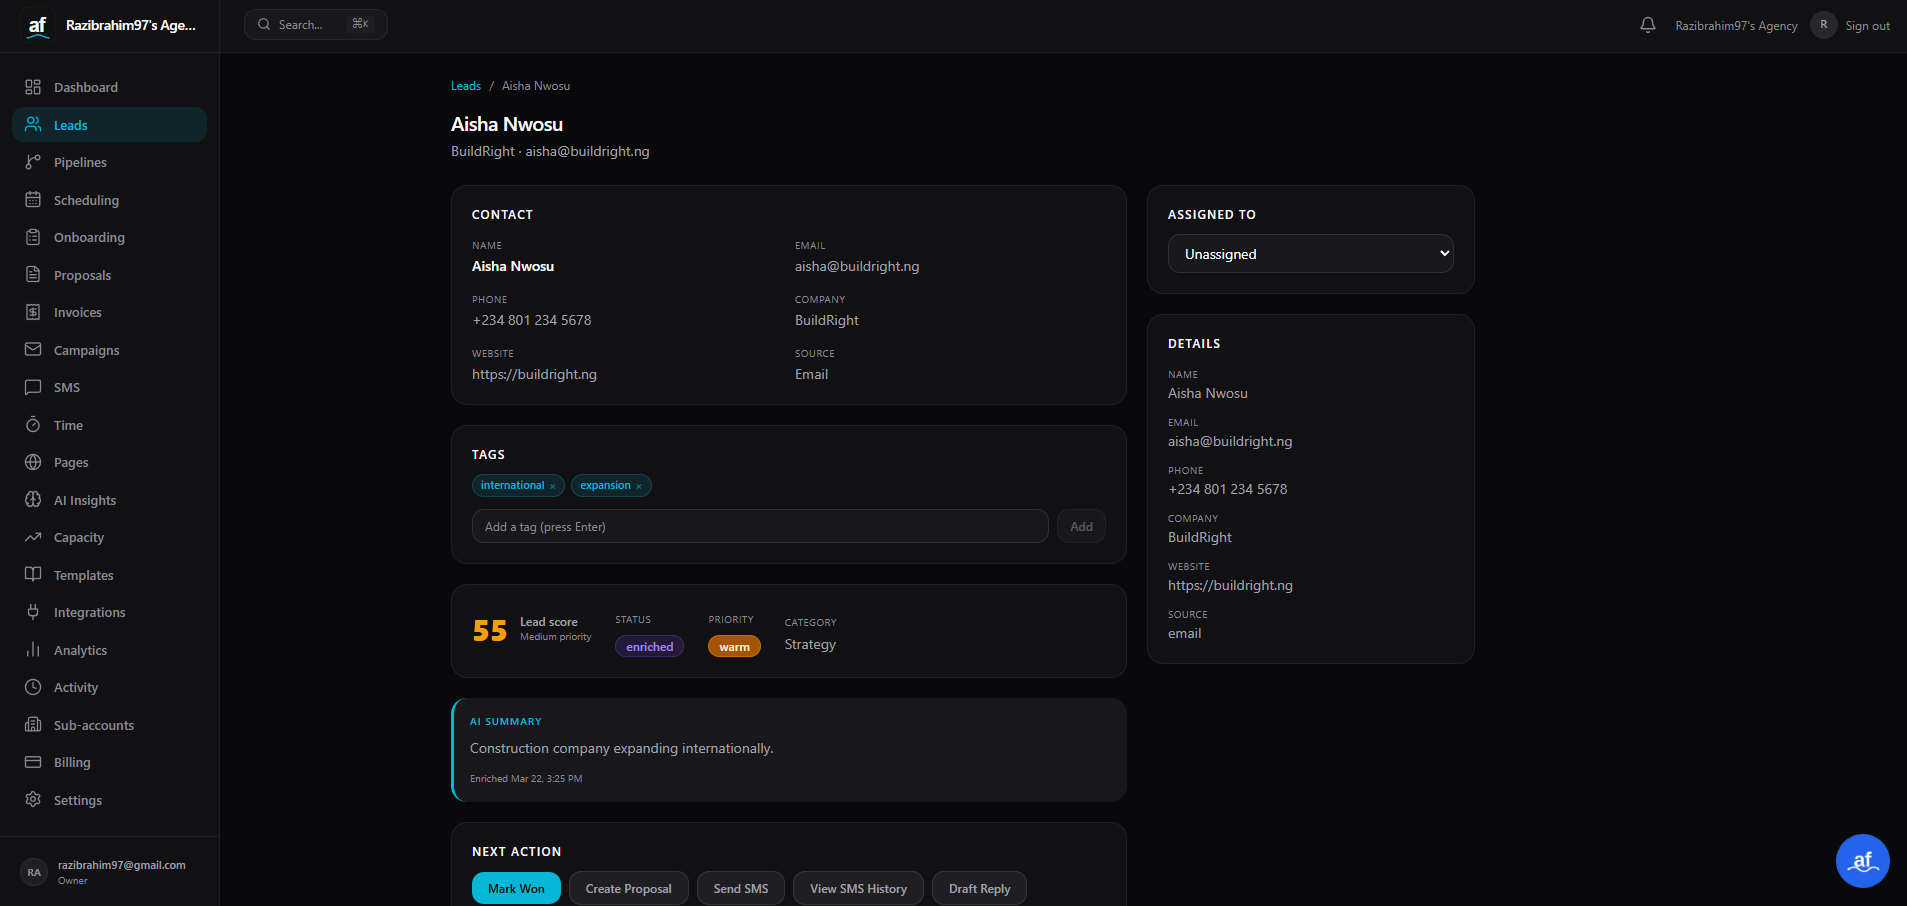Open the floating chat widget bubble
Screen dimensions: 1907x906
point(1861,860)
